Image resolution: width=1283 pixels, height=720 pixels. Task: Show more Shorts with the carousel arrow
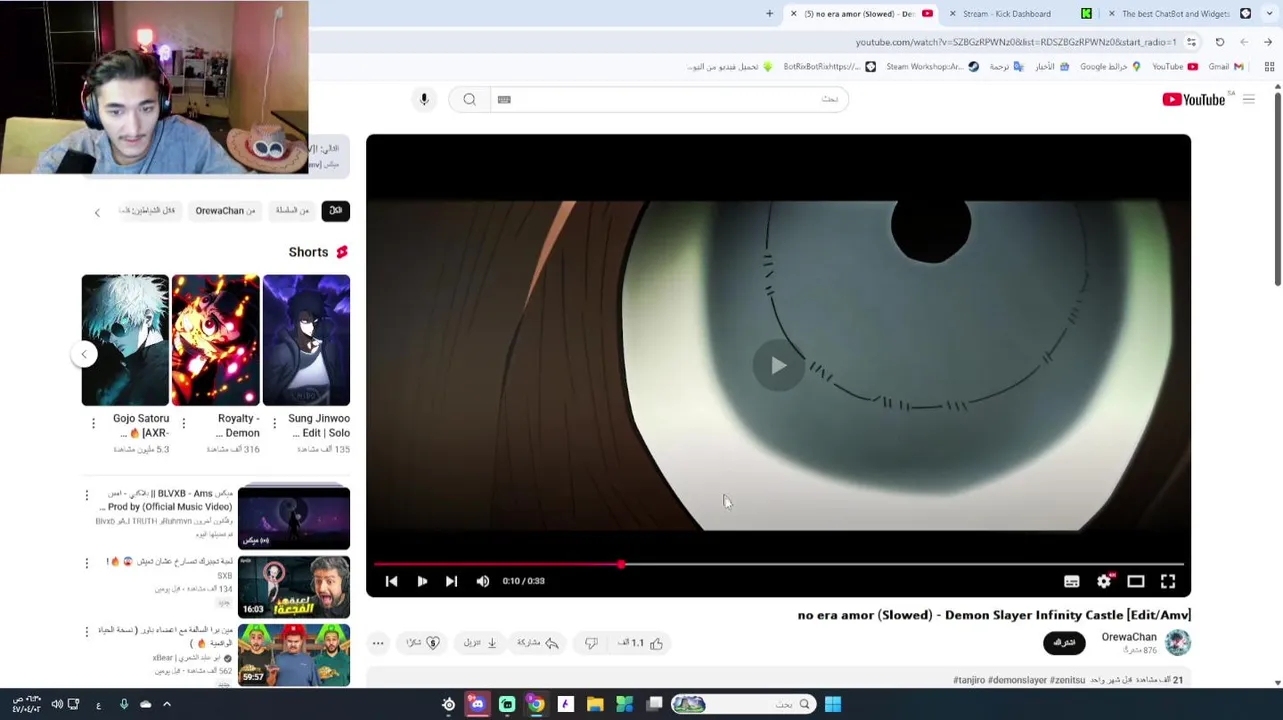[x=84, y=354]
